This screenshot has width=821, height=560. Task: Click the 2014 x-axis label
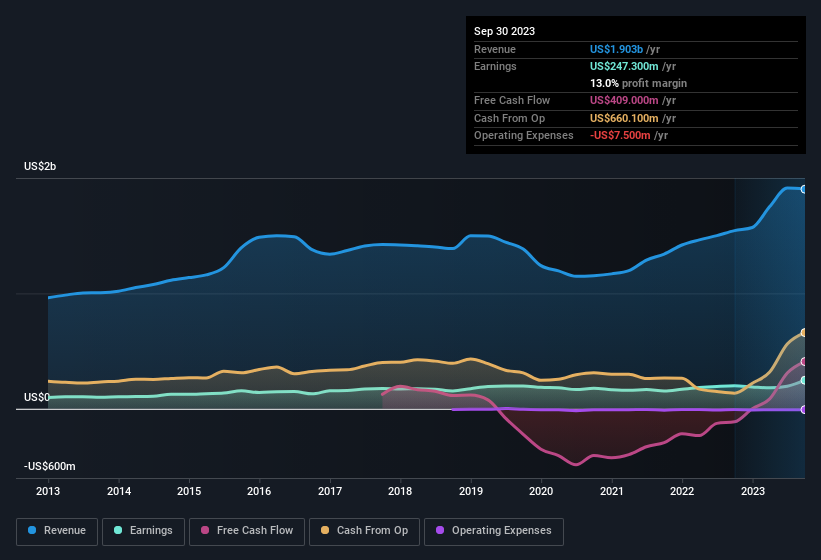click(x=119, y=491)
